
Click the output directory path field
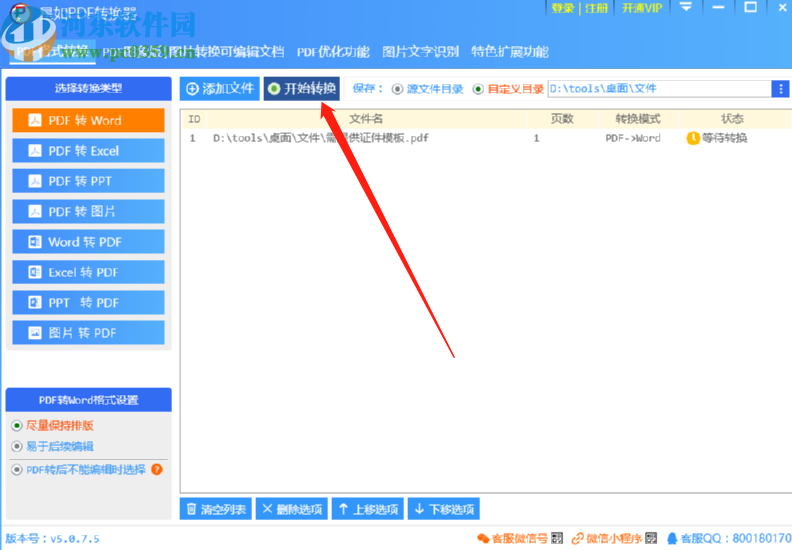(660, 89)
